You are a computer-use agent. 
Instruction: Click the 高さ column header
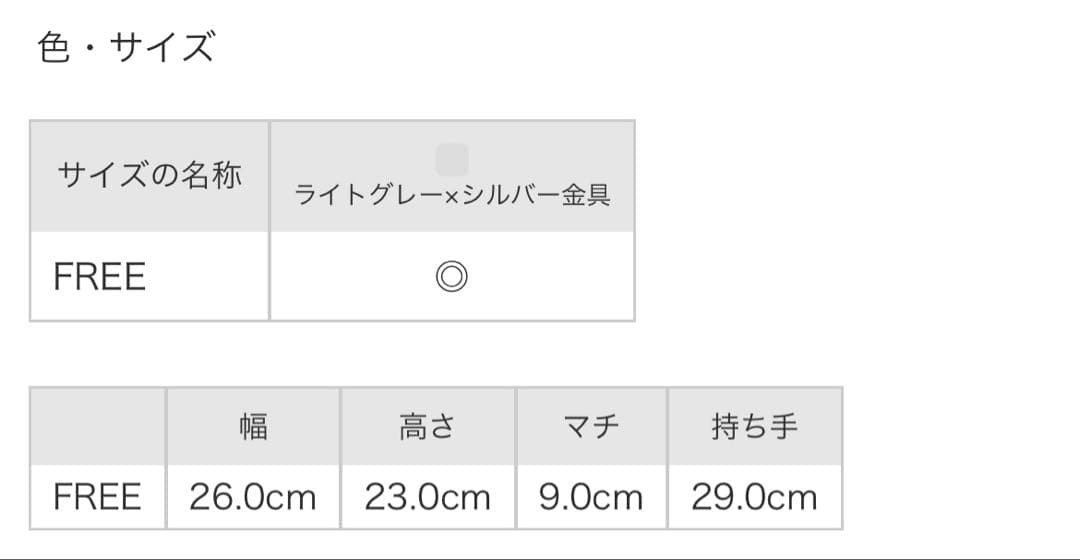click(427, 427)
